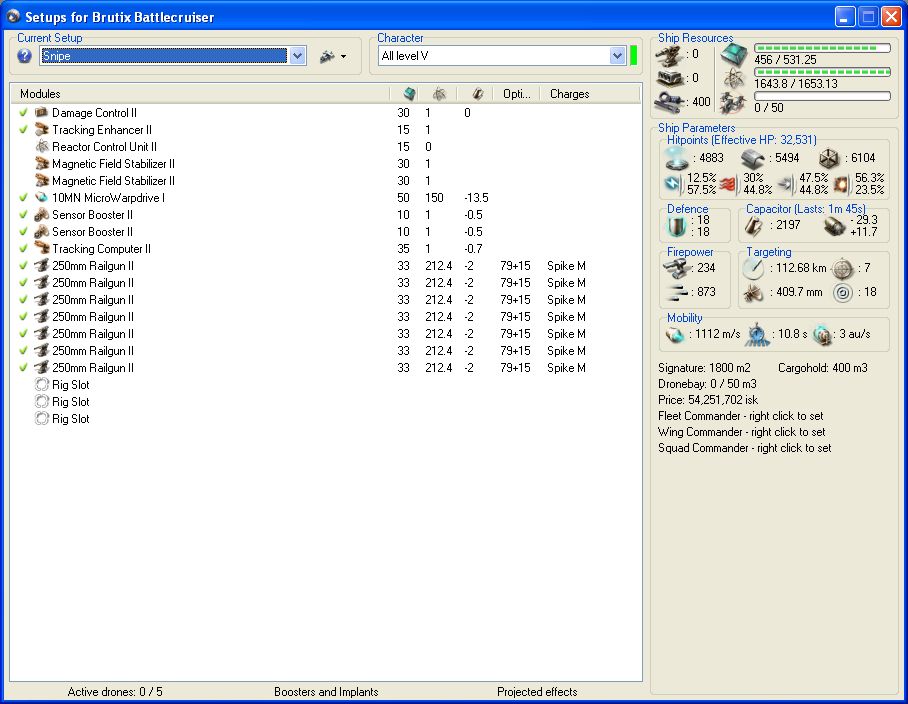Click the kinetic resistance icon beside 47.5%
Screen dimensions: 908x704
click(786, 184)
